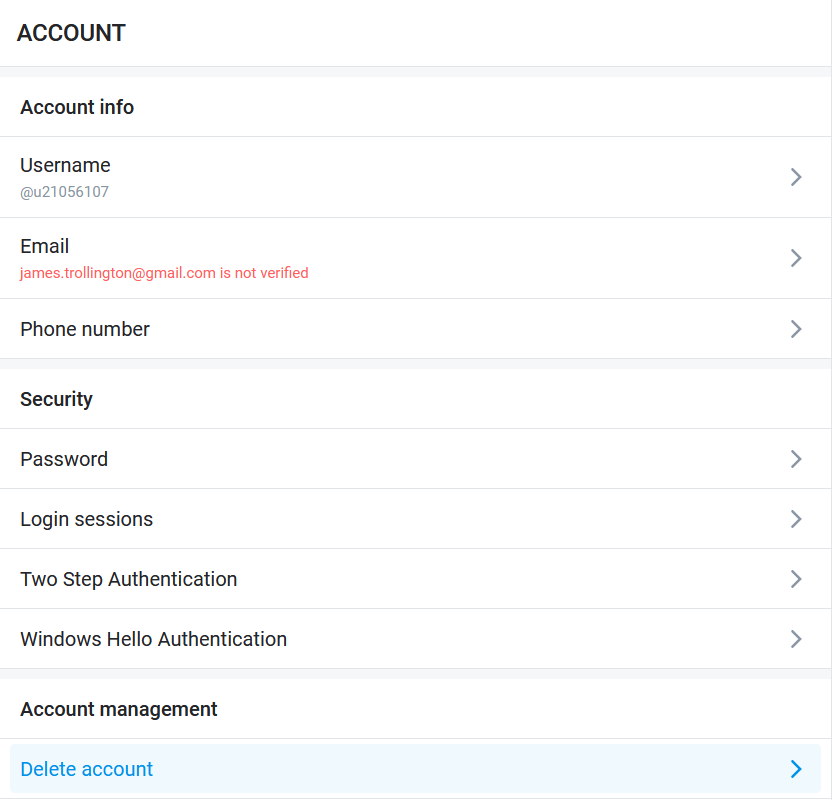This screenshot has width=832, height=800.
Task: Click the chevron arrow on Email row
Action: (x=796, y=258)
